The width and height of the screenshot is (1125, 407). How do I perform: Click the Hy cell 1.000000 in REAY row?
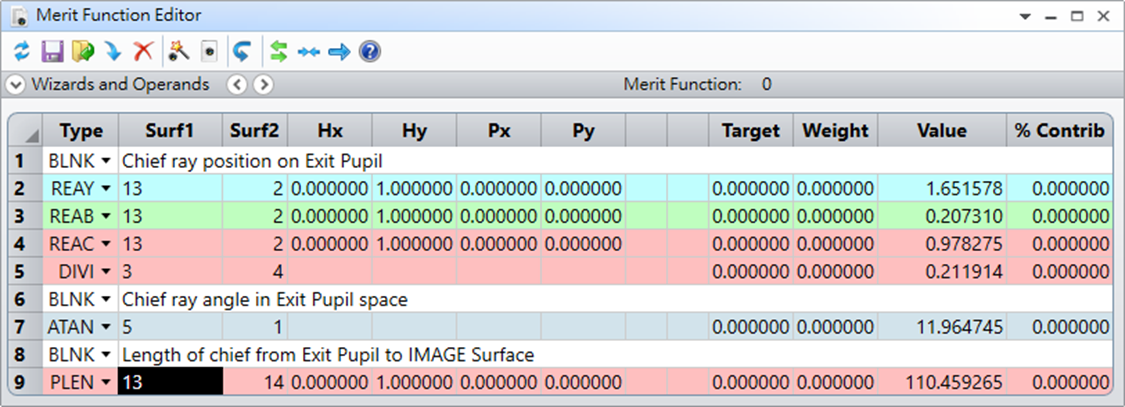pos(414,189)
